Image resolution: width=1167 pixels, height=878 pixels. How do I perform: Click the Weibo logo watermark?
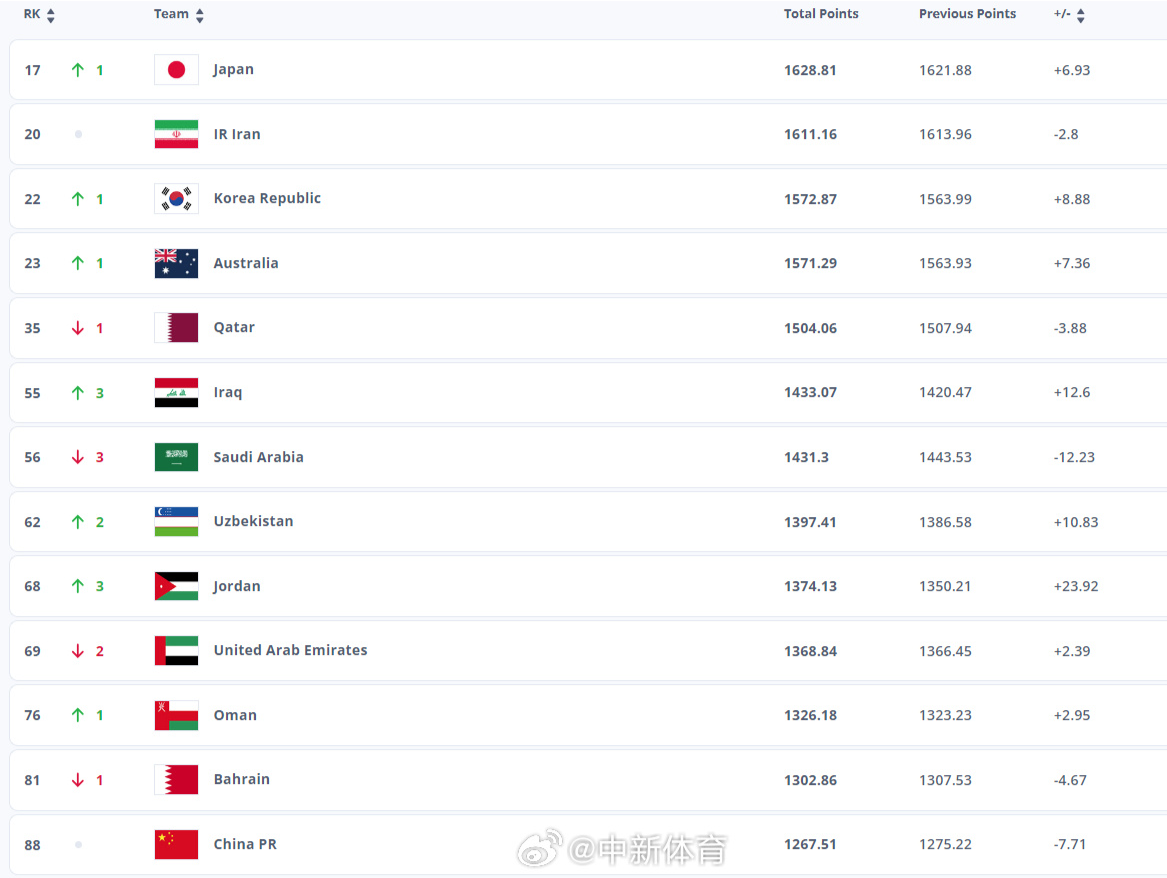(540, 848)
